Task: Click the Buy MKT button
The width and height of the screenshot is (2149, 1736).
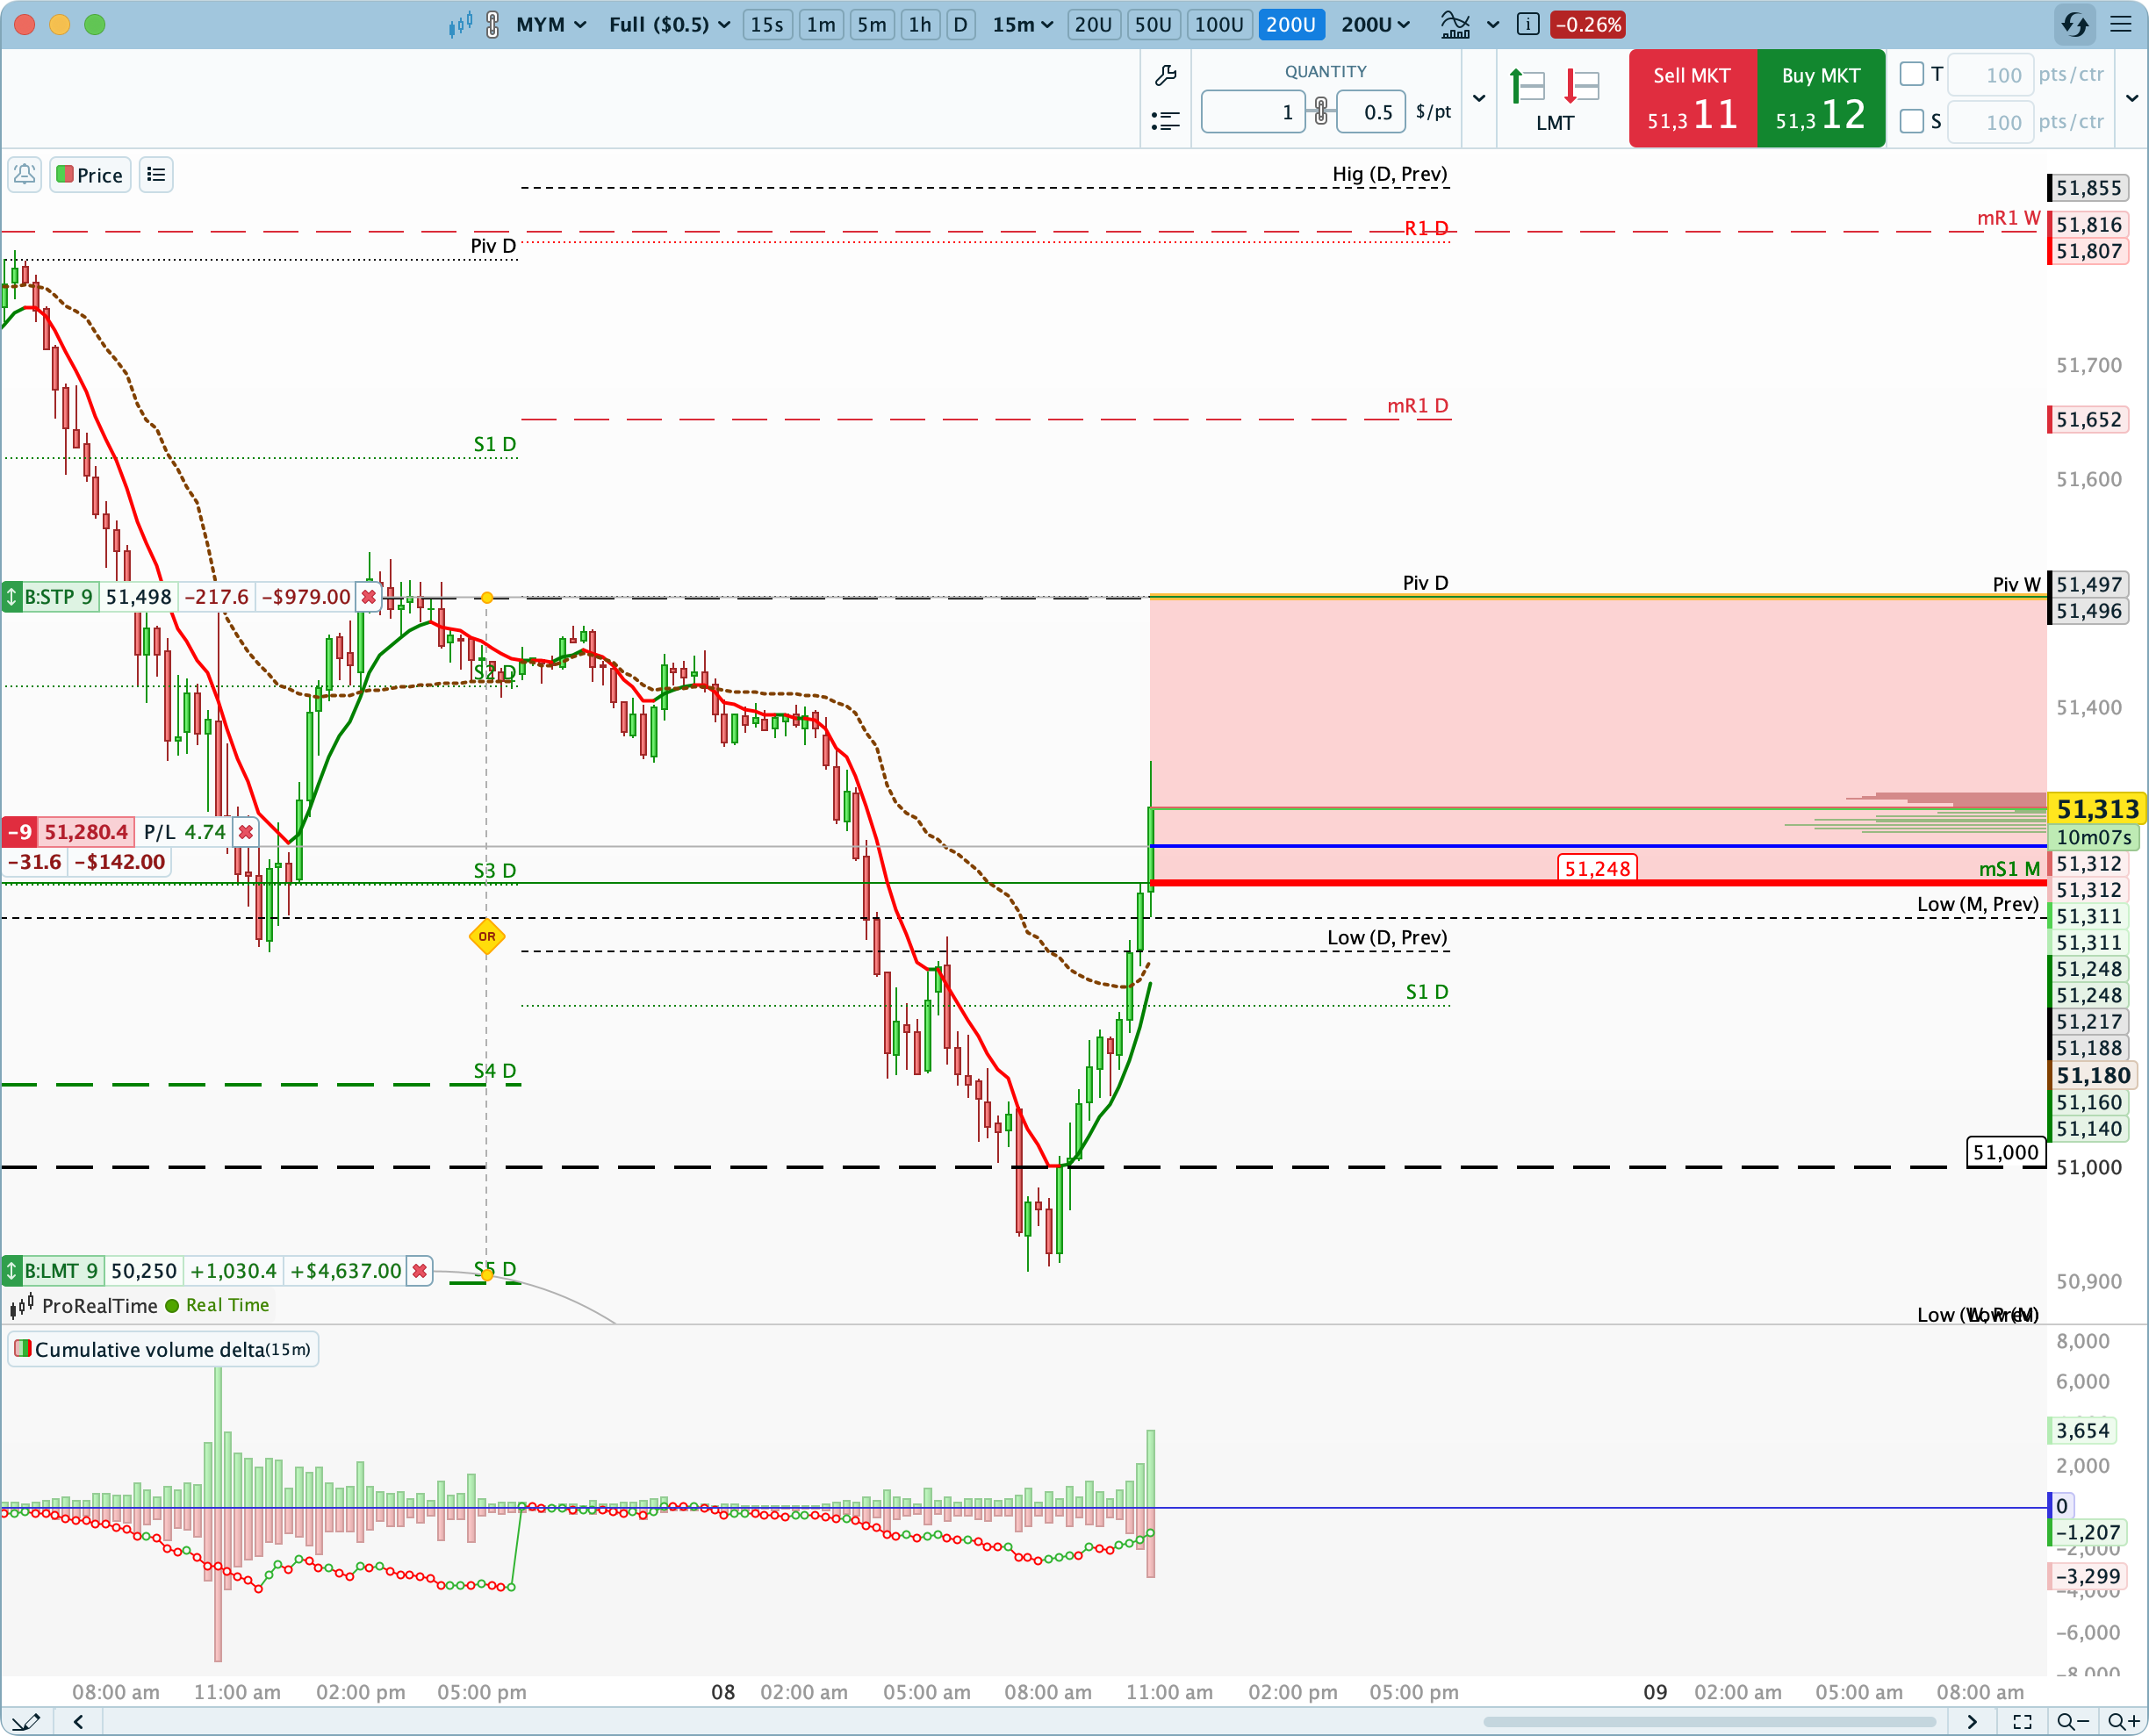Action: pos(1821,99)
